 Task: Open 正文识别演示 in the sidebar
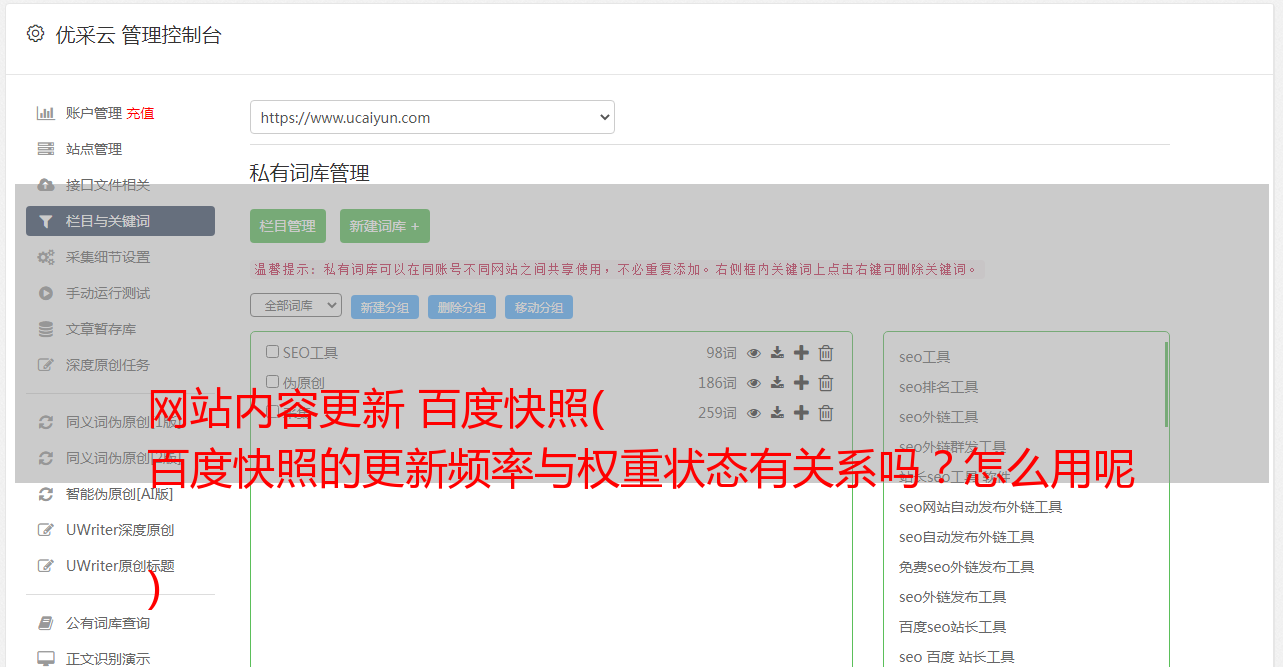[x=108, y=659]
